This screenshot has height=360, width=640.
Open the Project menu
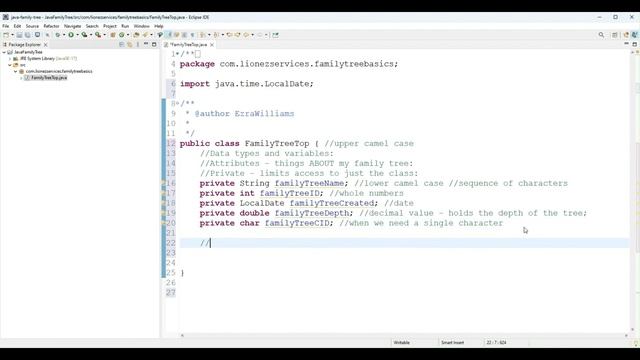[110, 26]
